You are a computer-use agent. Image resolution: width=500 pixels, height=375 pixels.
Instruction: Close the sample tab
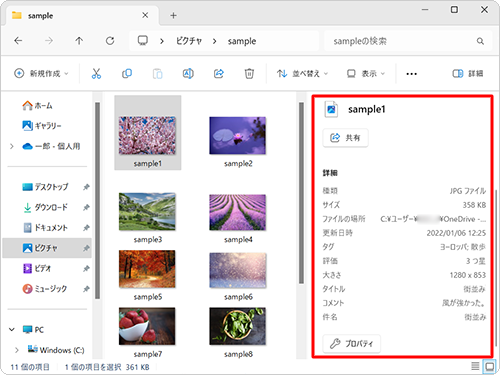[145, 15]
